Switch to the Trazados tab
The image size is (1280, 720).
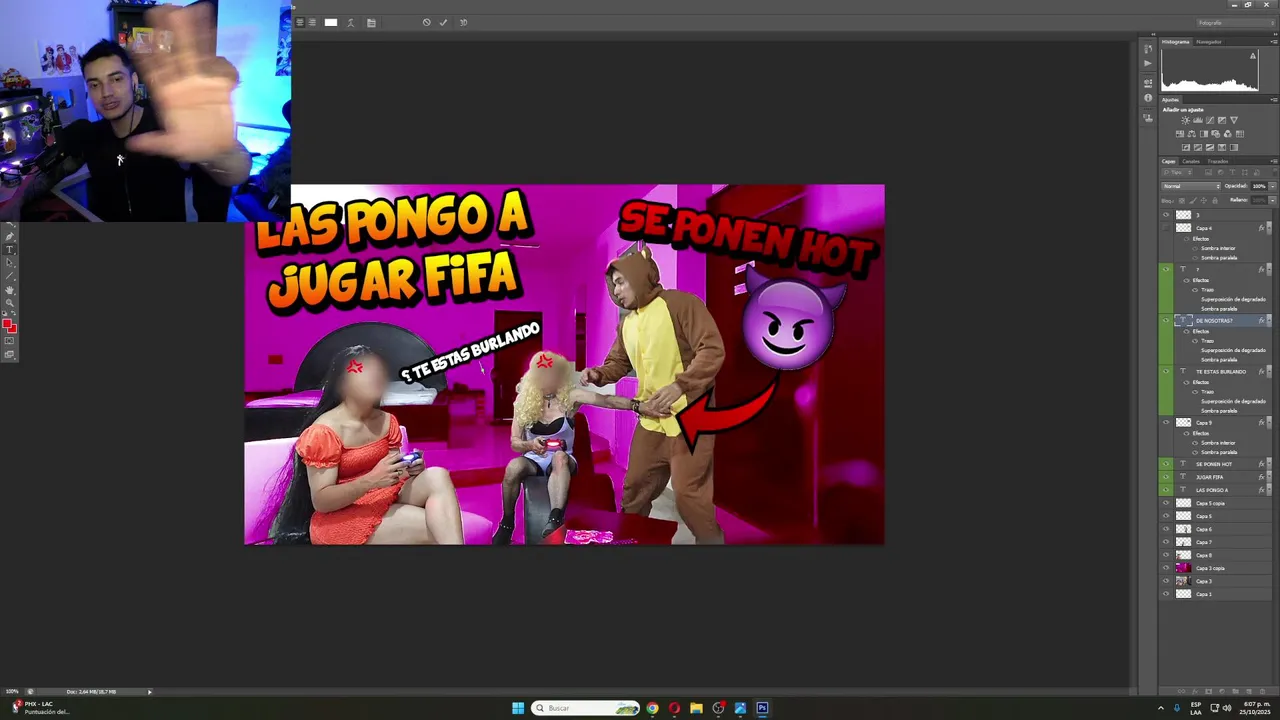coord(1218,161)
